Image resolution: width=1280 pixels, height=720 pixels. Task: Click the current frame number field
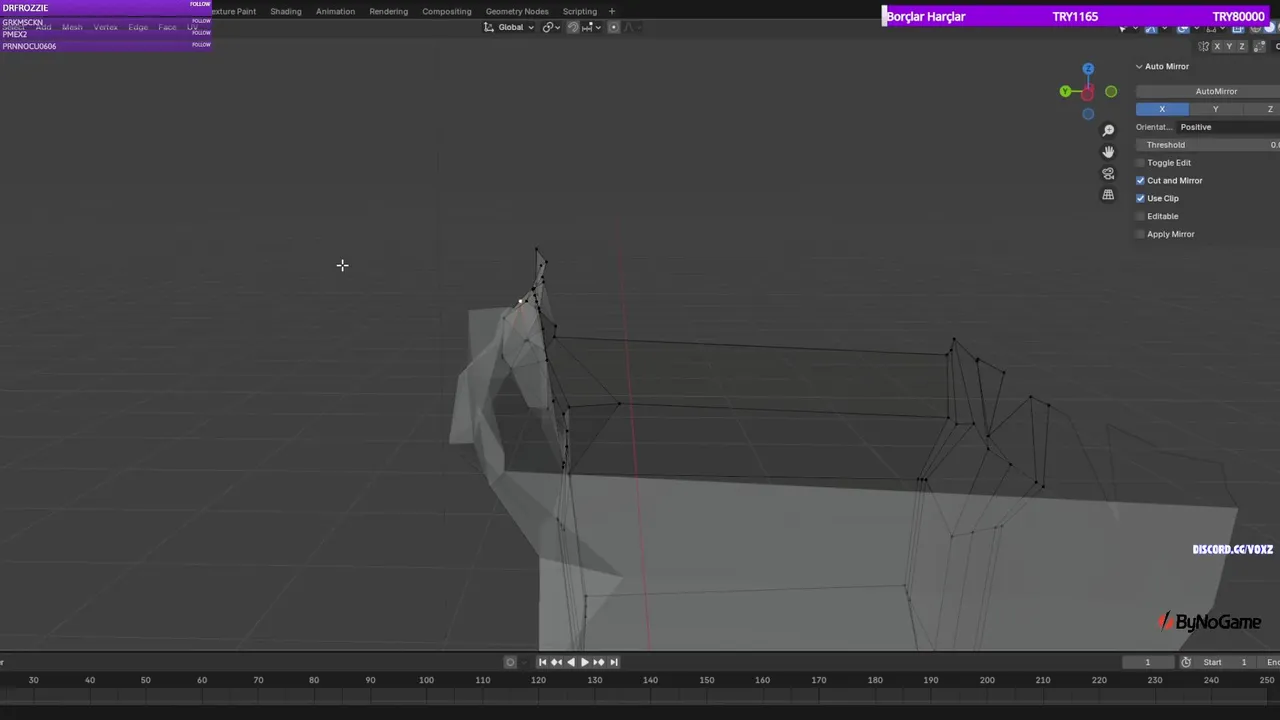pyautogui.click(x=1148, y=662)
